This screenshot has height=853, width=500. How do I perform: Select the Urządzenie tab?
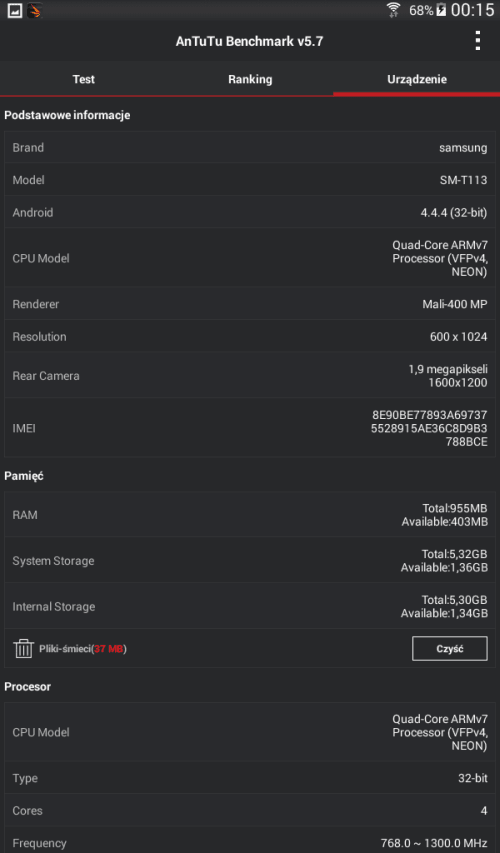[x=417, y=79]
